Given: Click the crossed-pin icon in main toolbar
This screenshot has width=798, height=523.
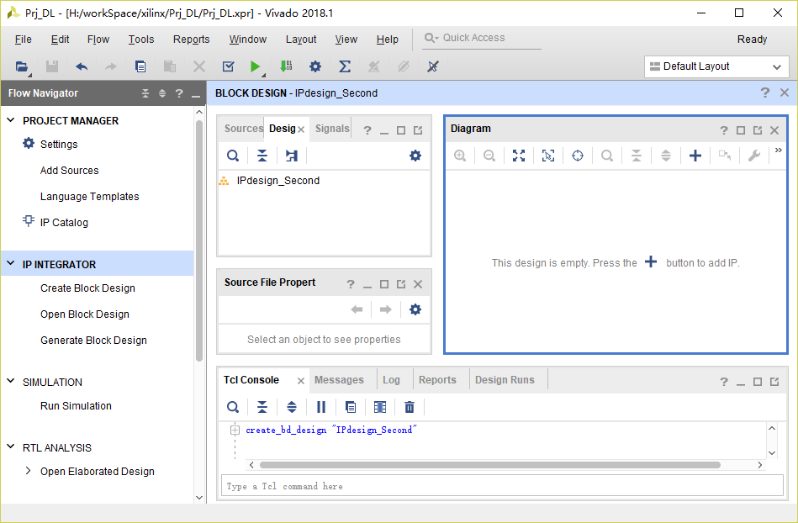Looking at the screenshot, I should pos(433,67).
